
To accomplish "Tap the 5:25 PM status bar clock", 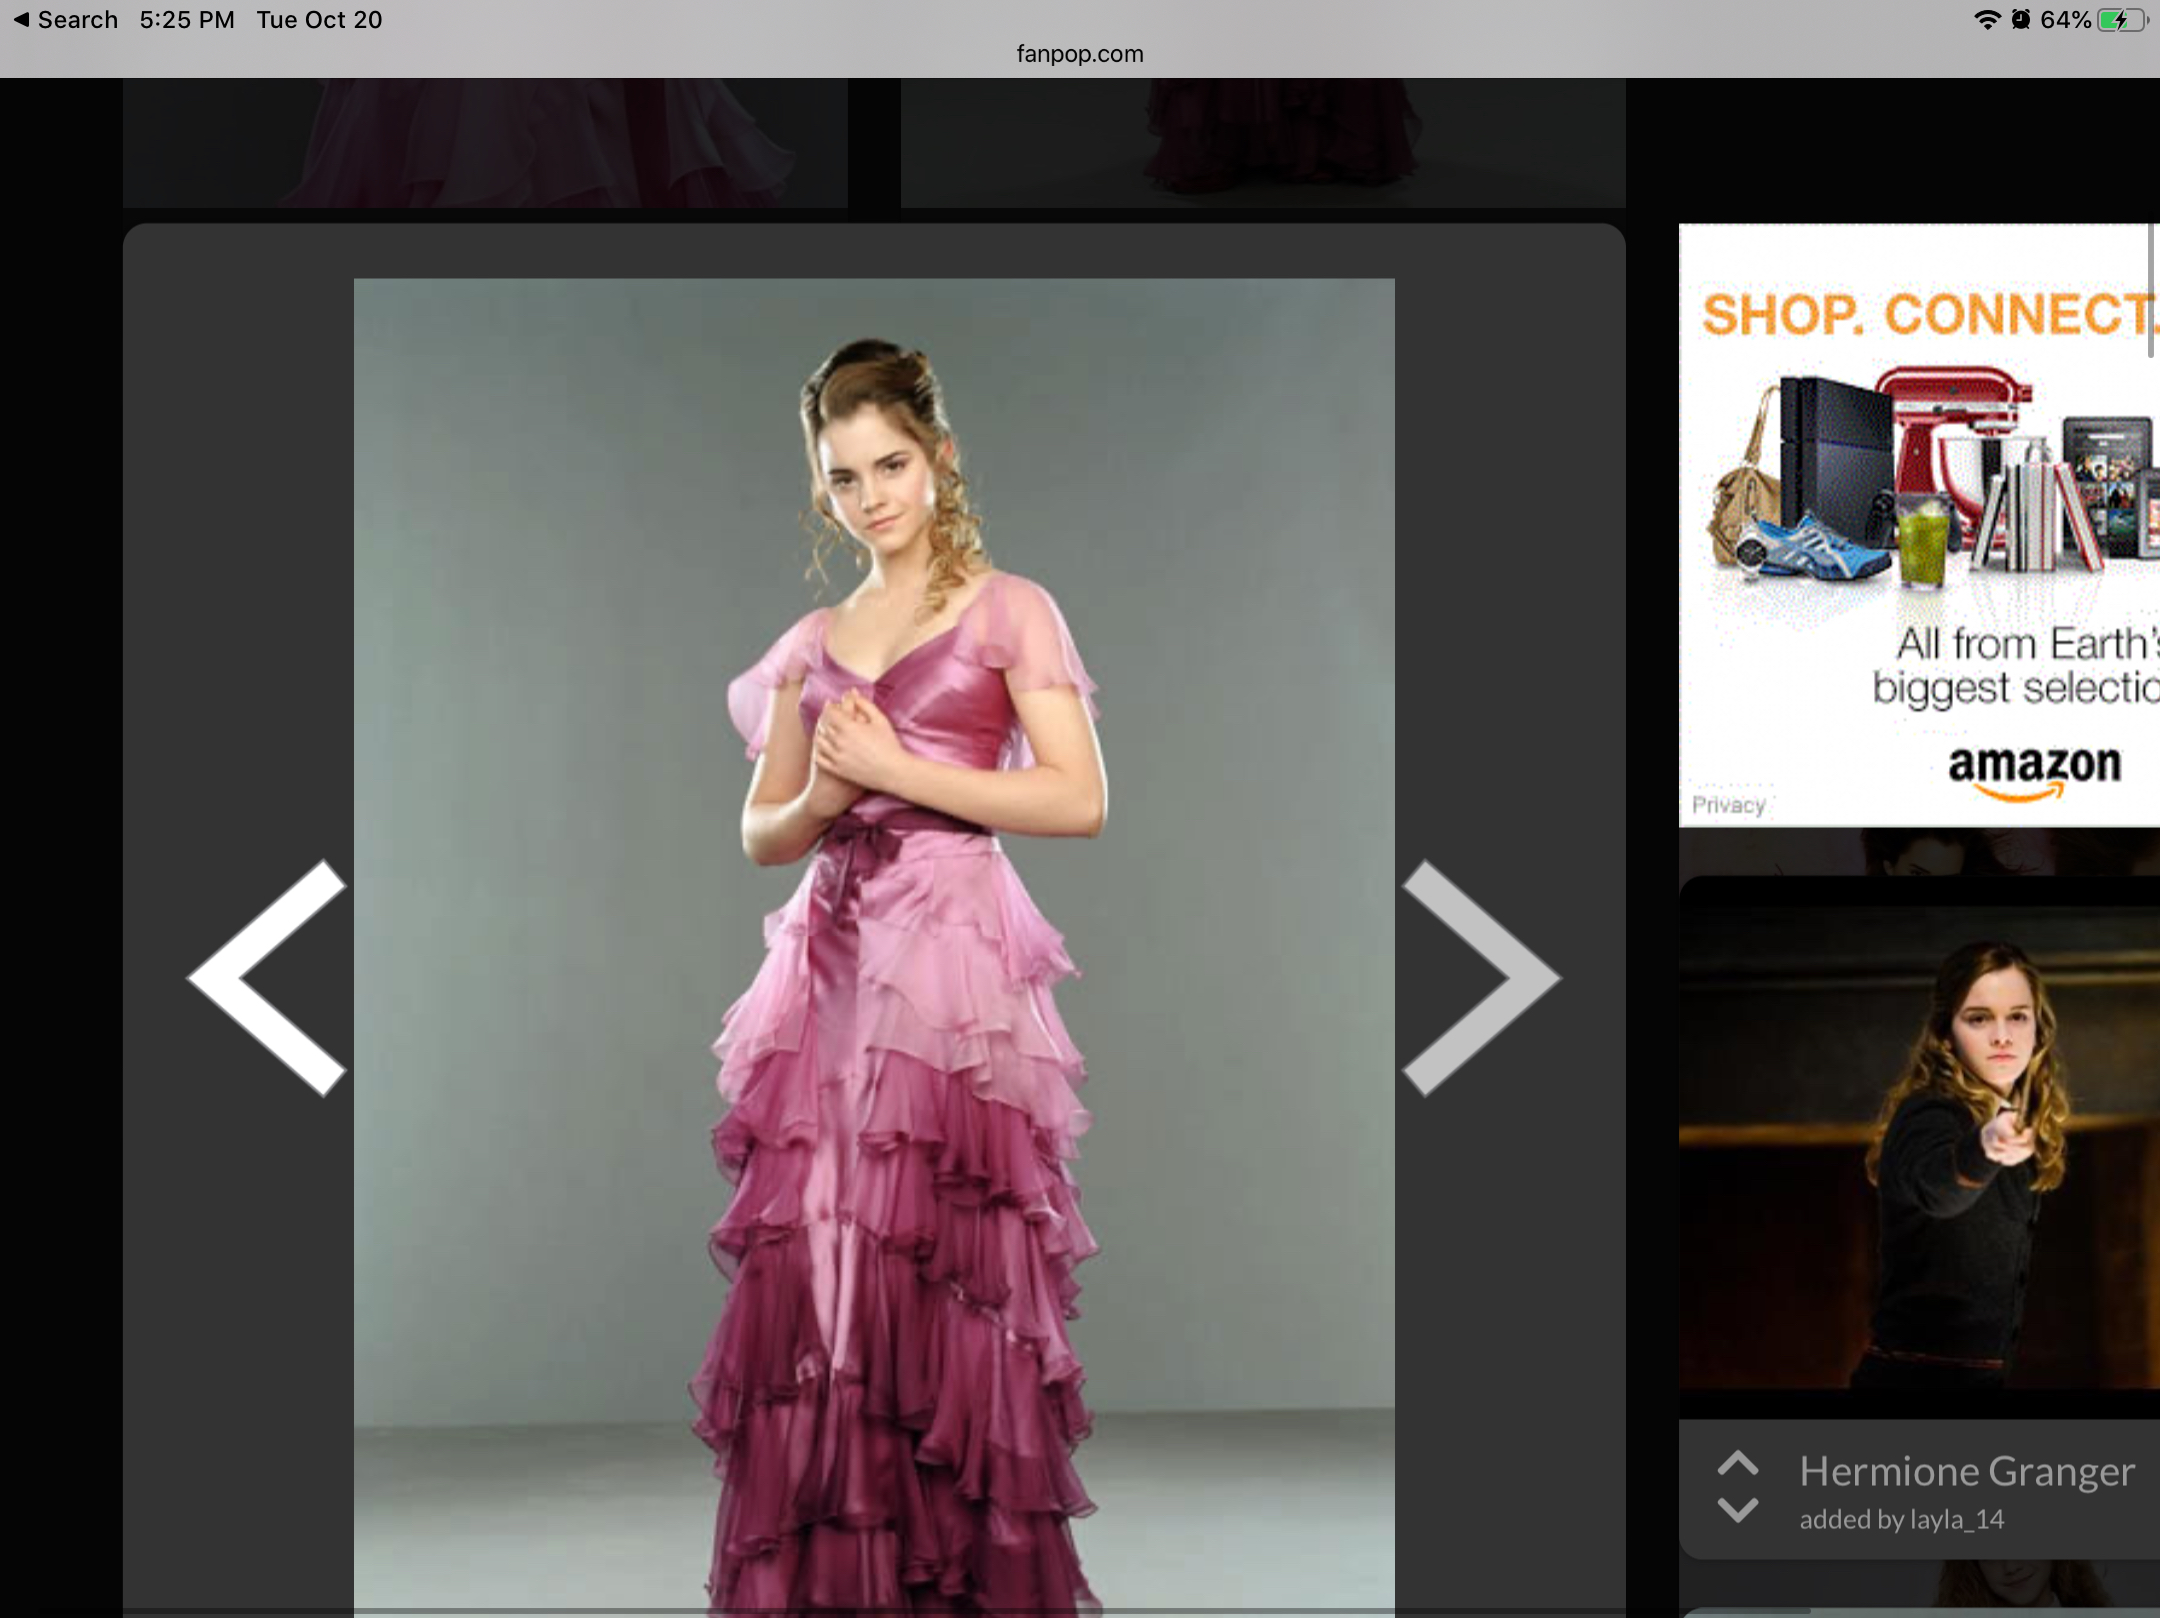I will [187, 20].
